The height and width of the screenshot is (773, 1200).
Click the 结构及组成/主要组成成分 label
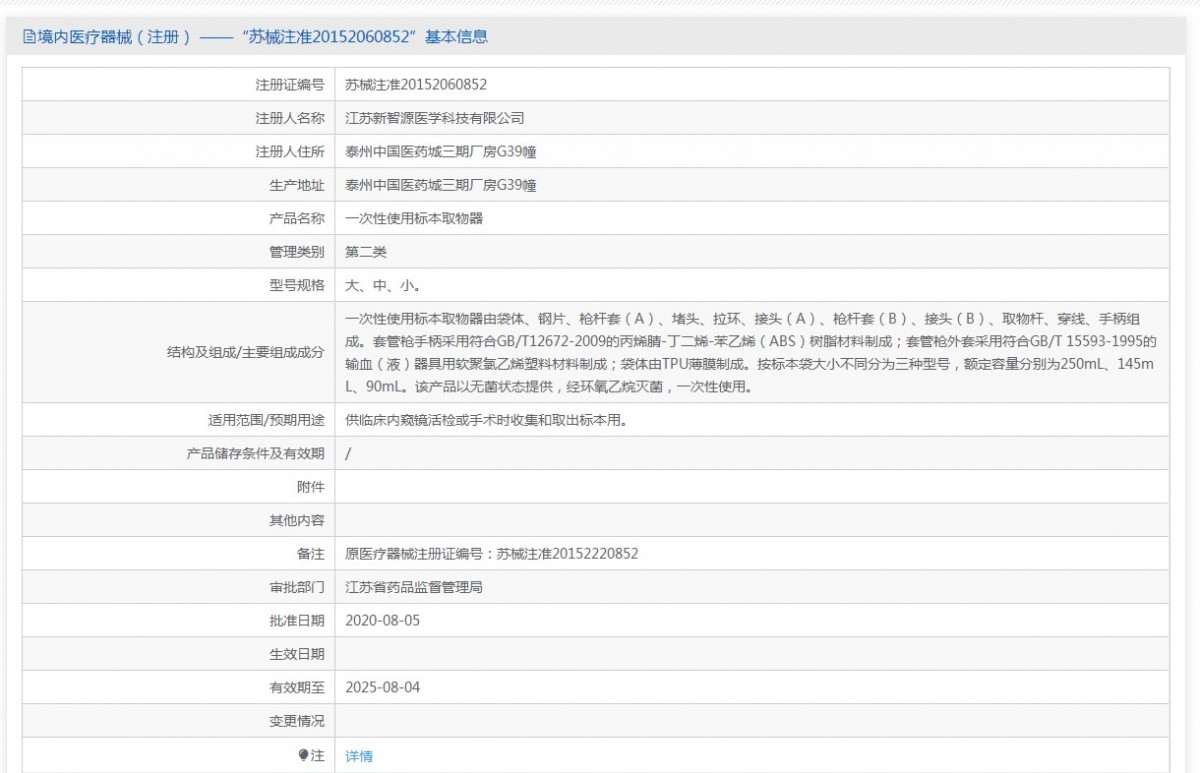(246, 352)
